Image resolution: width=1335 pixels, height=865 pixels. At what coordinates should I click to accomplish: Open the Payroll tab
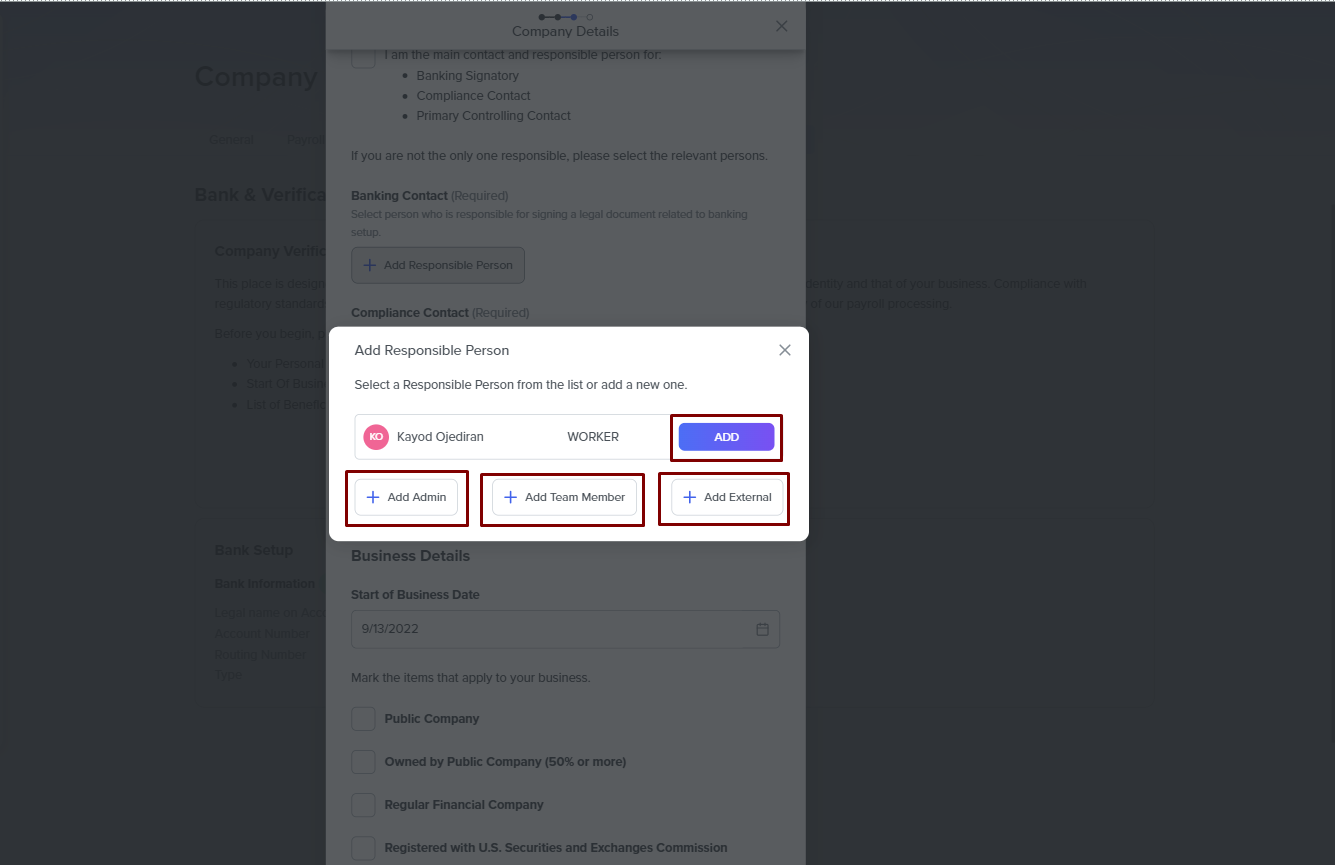coord(305,139)
